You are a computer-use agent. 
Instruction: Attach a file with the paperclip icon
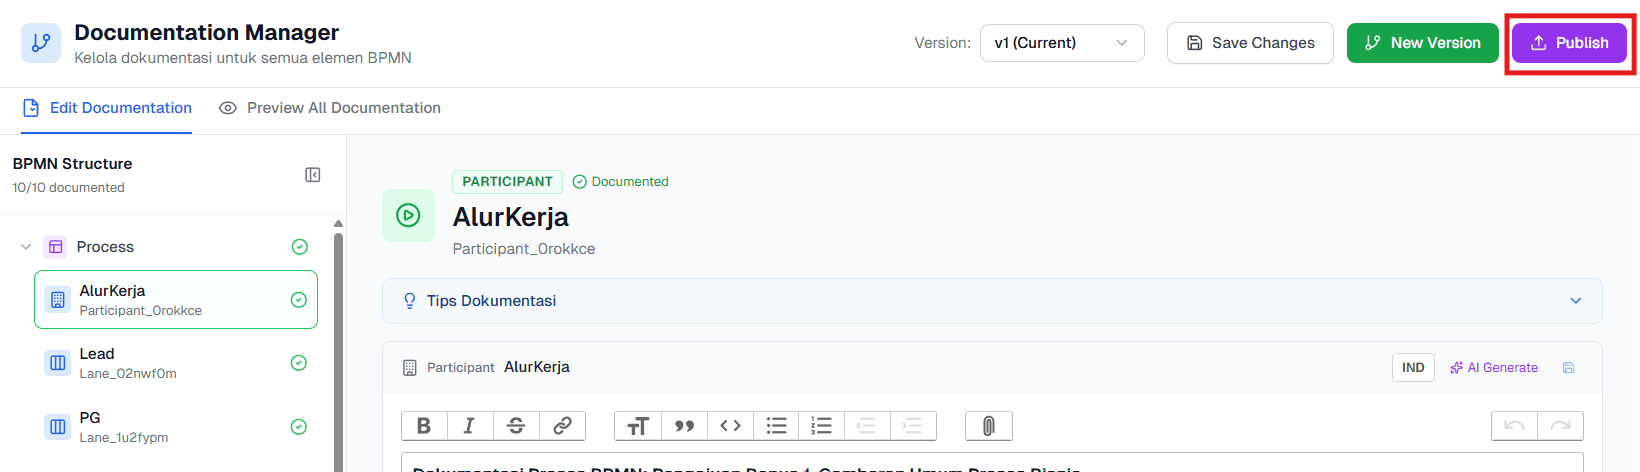pyautogui.click(x=988, y=426)
